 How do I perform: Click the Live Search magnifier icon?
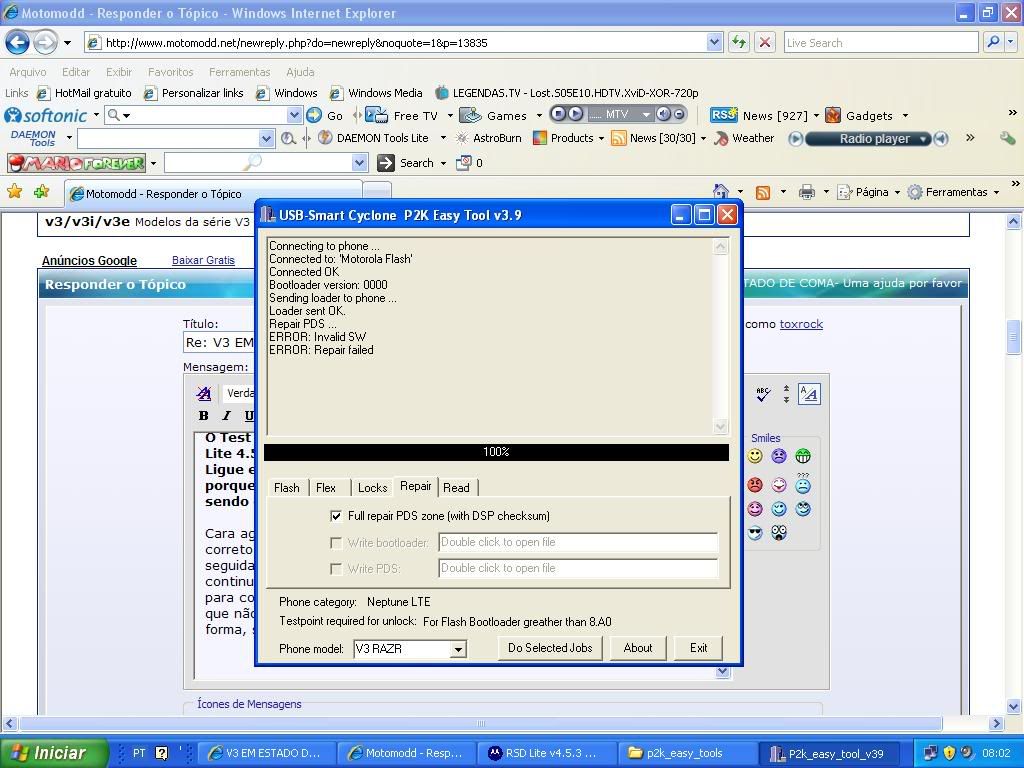point(993,42)
